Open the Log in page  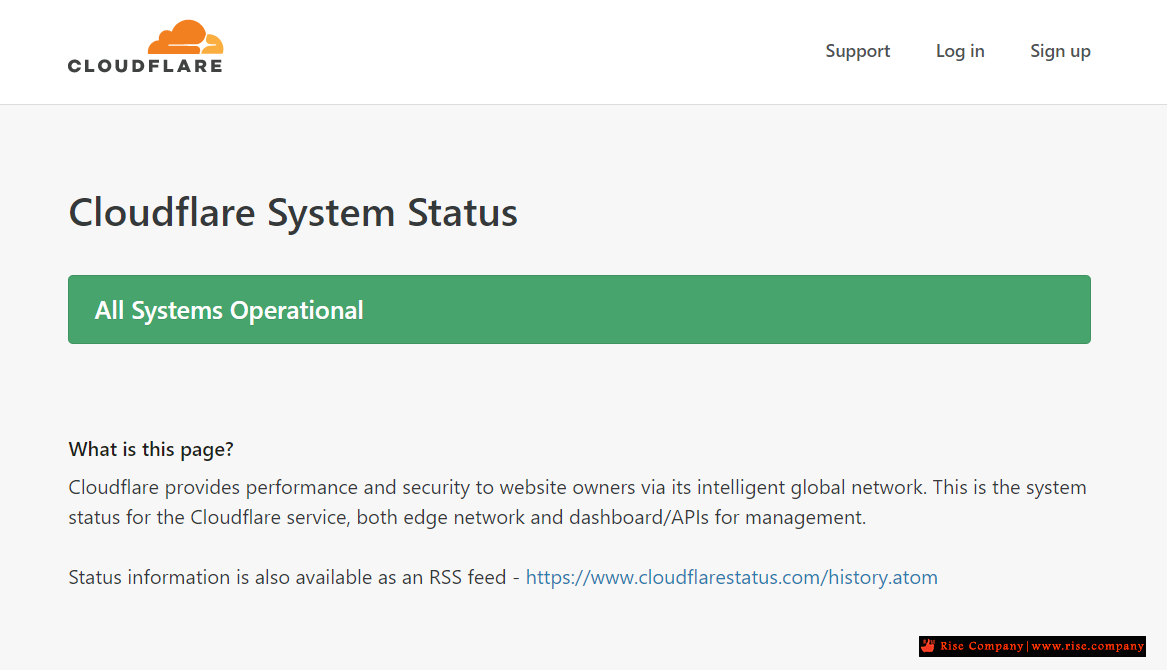click(x=960, y=51)
